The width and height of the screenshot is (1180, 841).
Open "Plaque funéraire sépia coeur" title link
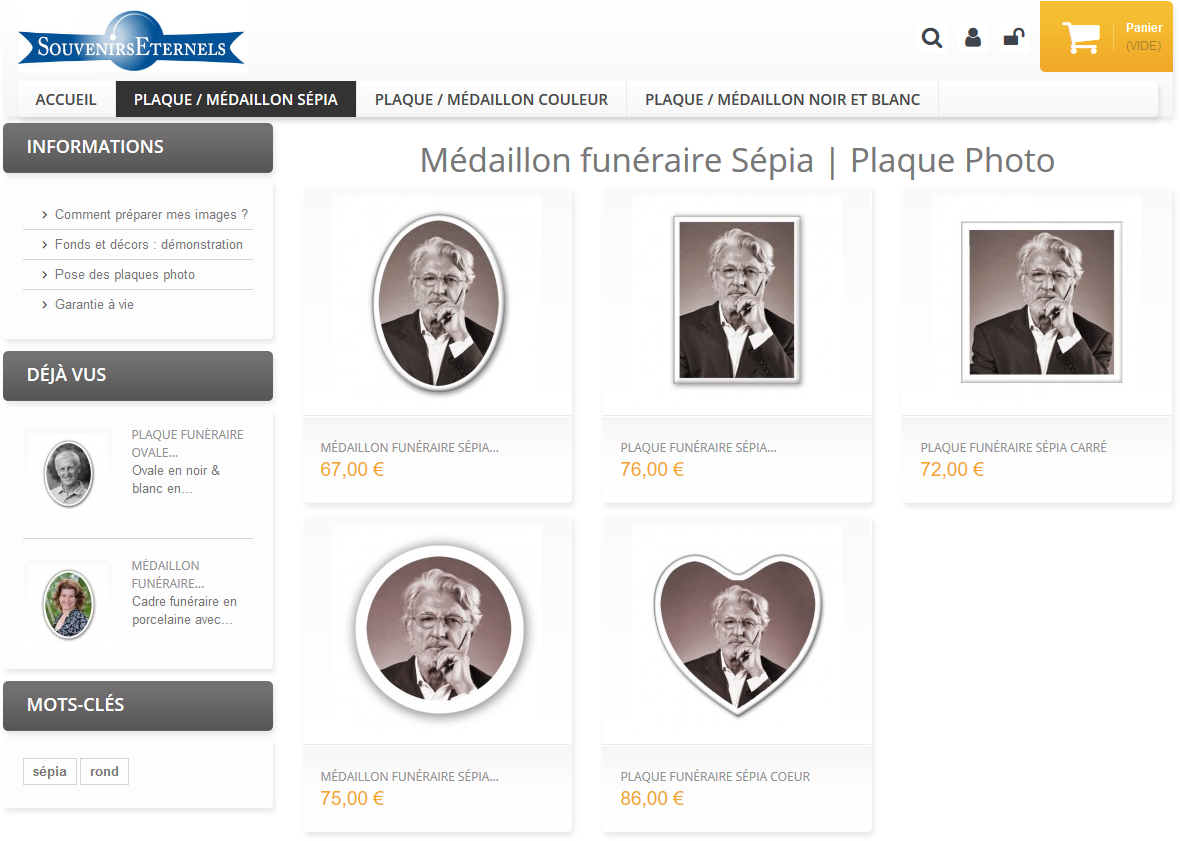point(715,777)
